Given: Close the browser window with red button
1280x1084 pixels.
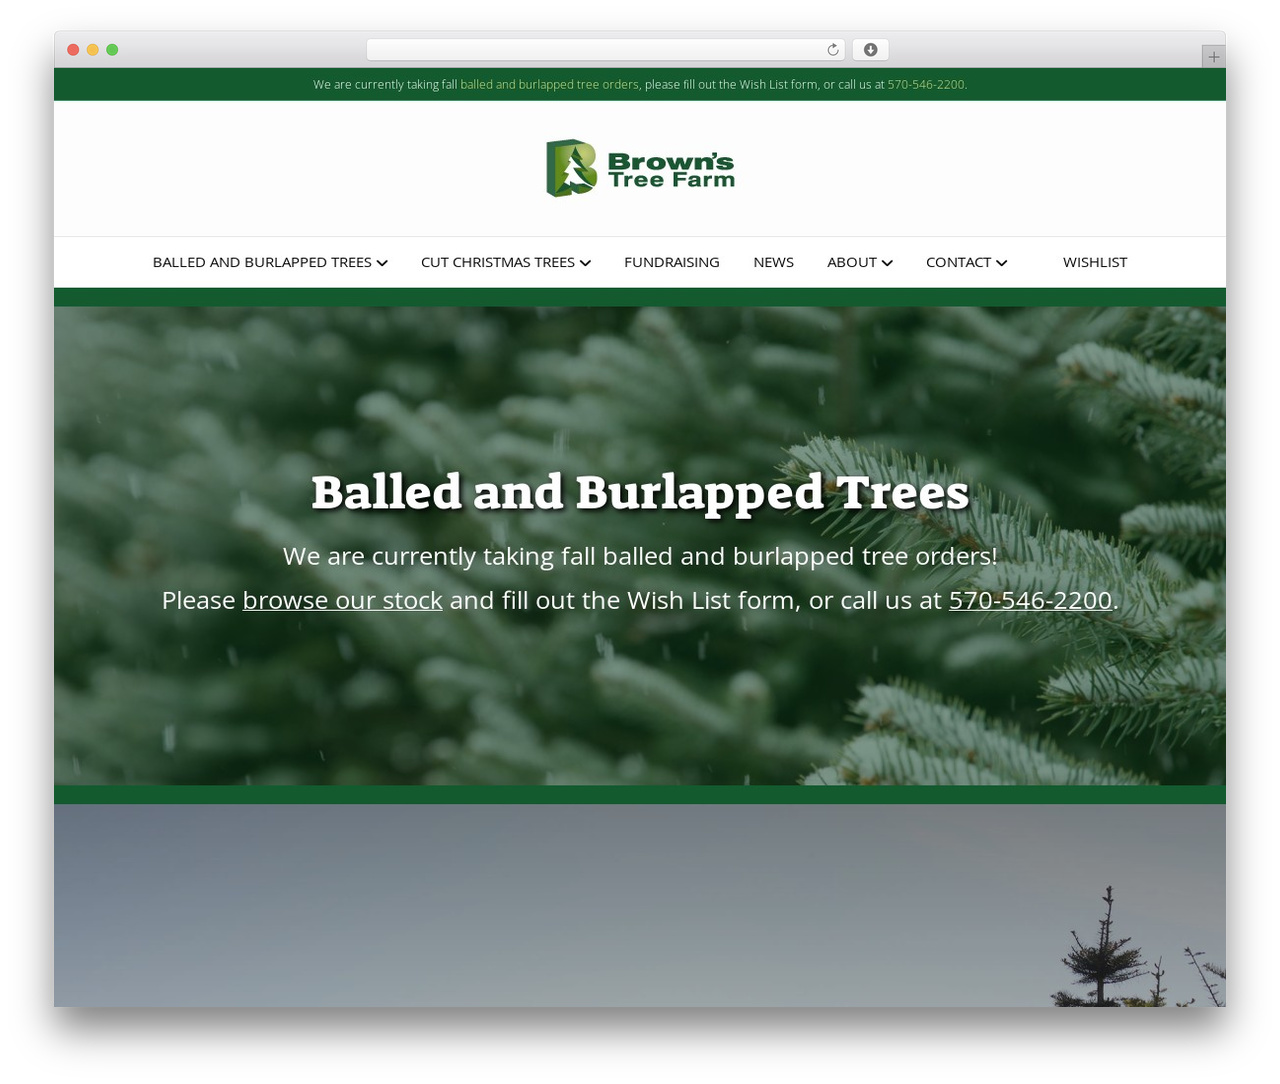Looking at the screenshot, I should point(73,50).
